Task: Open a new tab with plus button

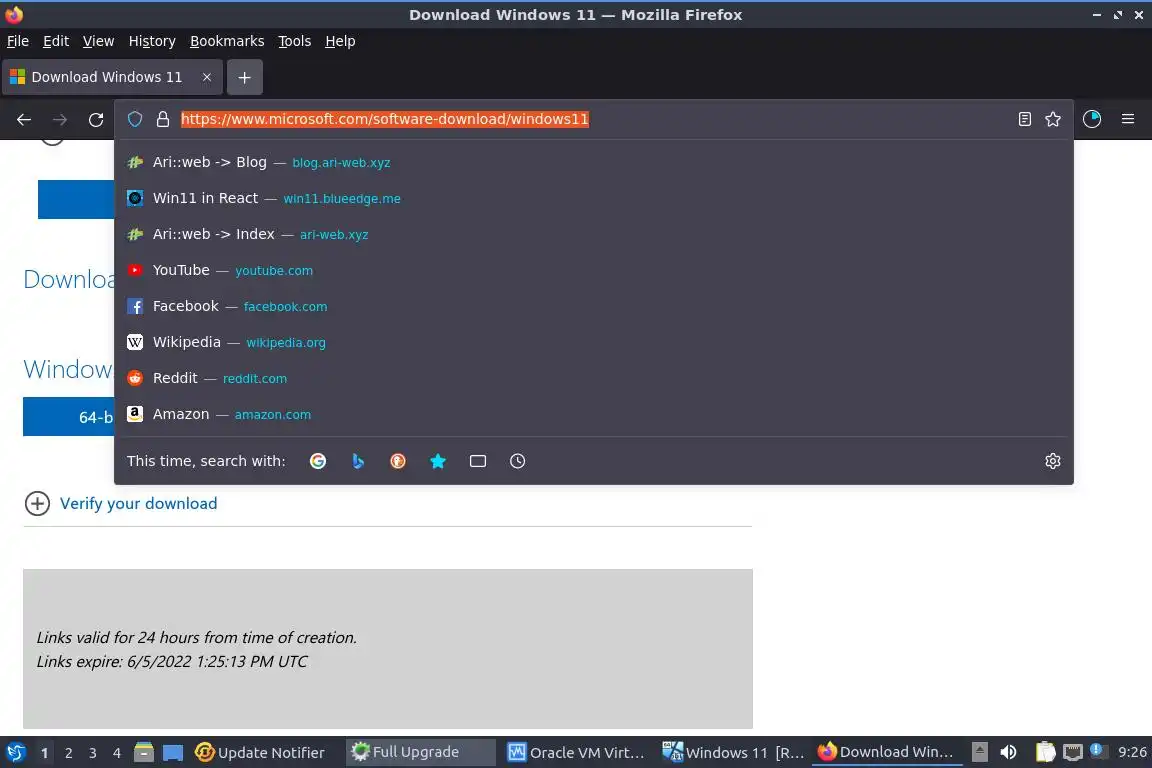Action: [245, 77]
